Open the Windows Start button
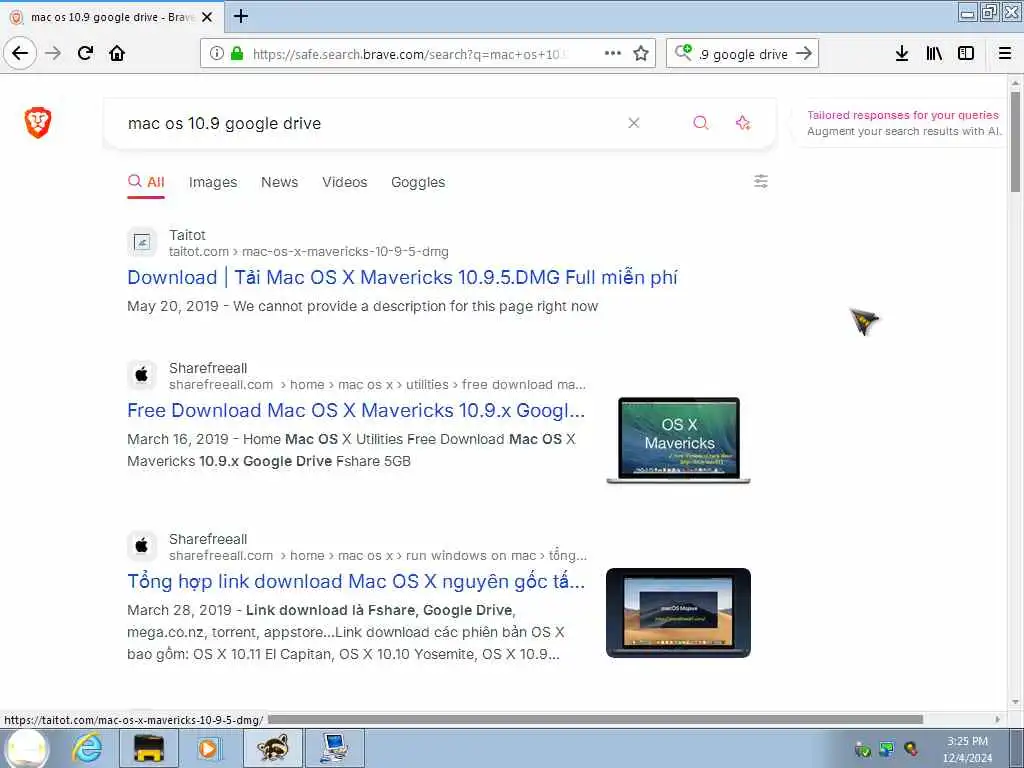Screen dimensions: 1024x768 pos(27,748)
